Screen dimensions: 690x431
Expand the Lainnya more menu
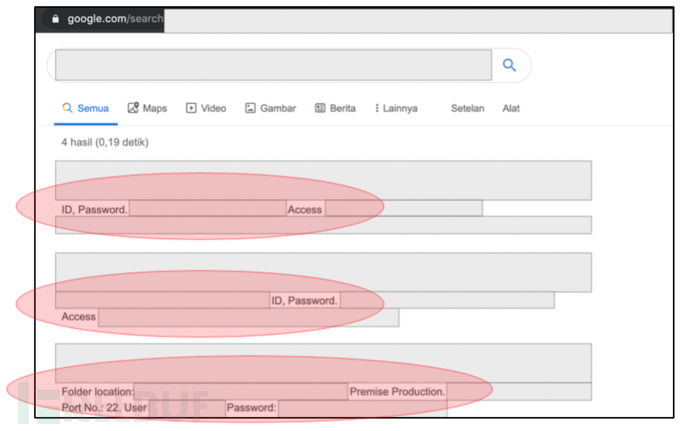tap(396, 108)
